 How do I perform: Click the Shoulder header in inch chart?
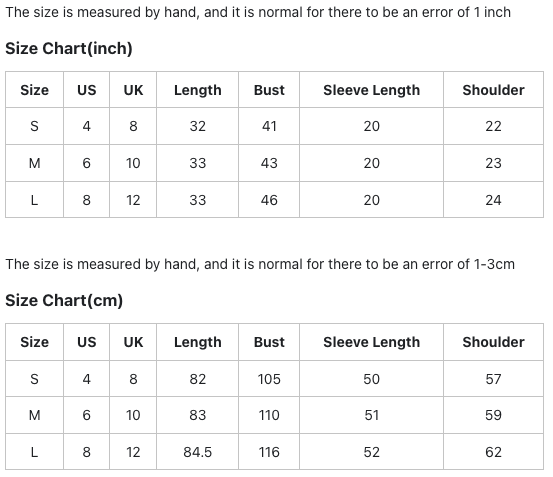coord(493,90)
